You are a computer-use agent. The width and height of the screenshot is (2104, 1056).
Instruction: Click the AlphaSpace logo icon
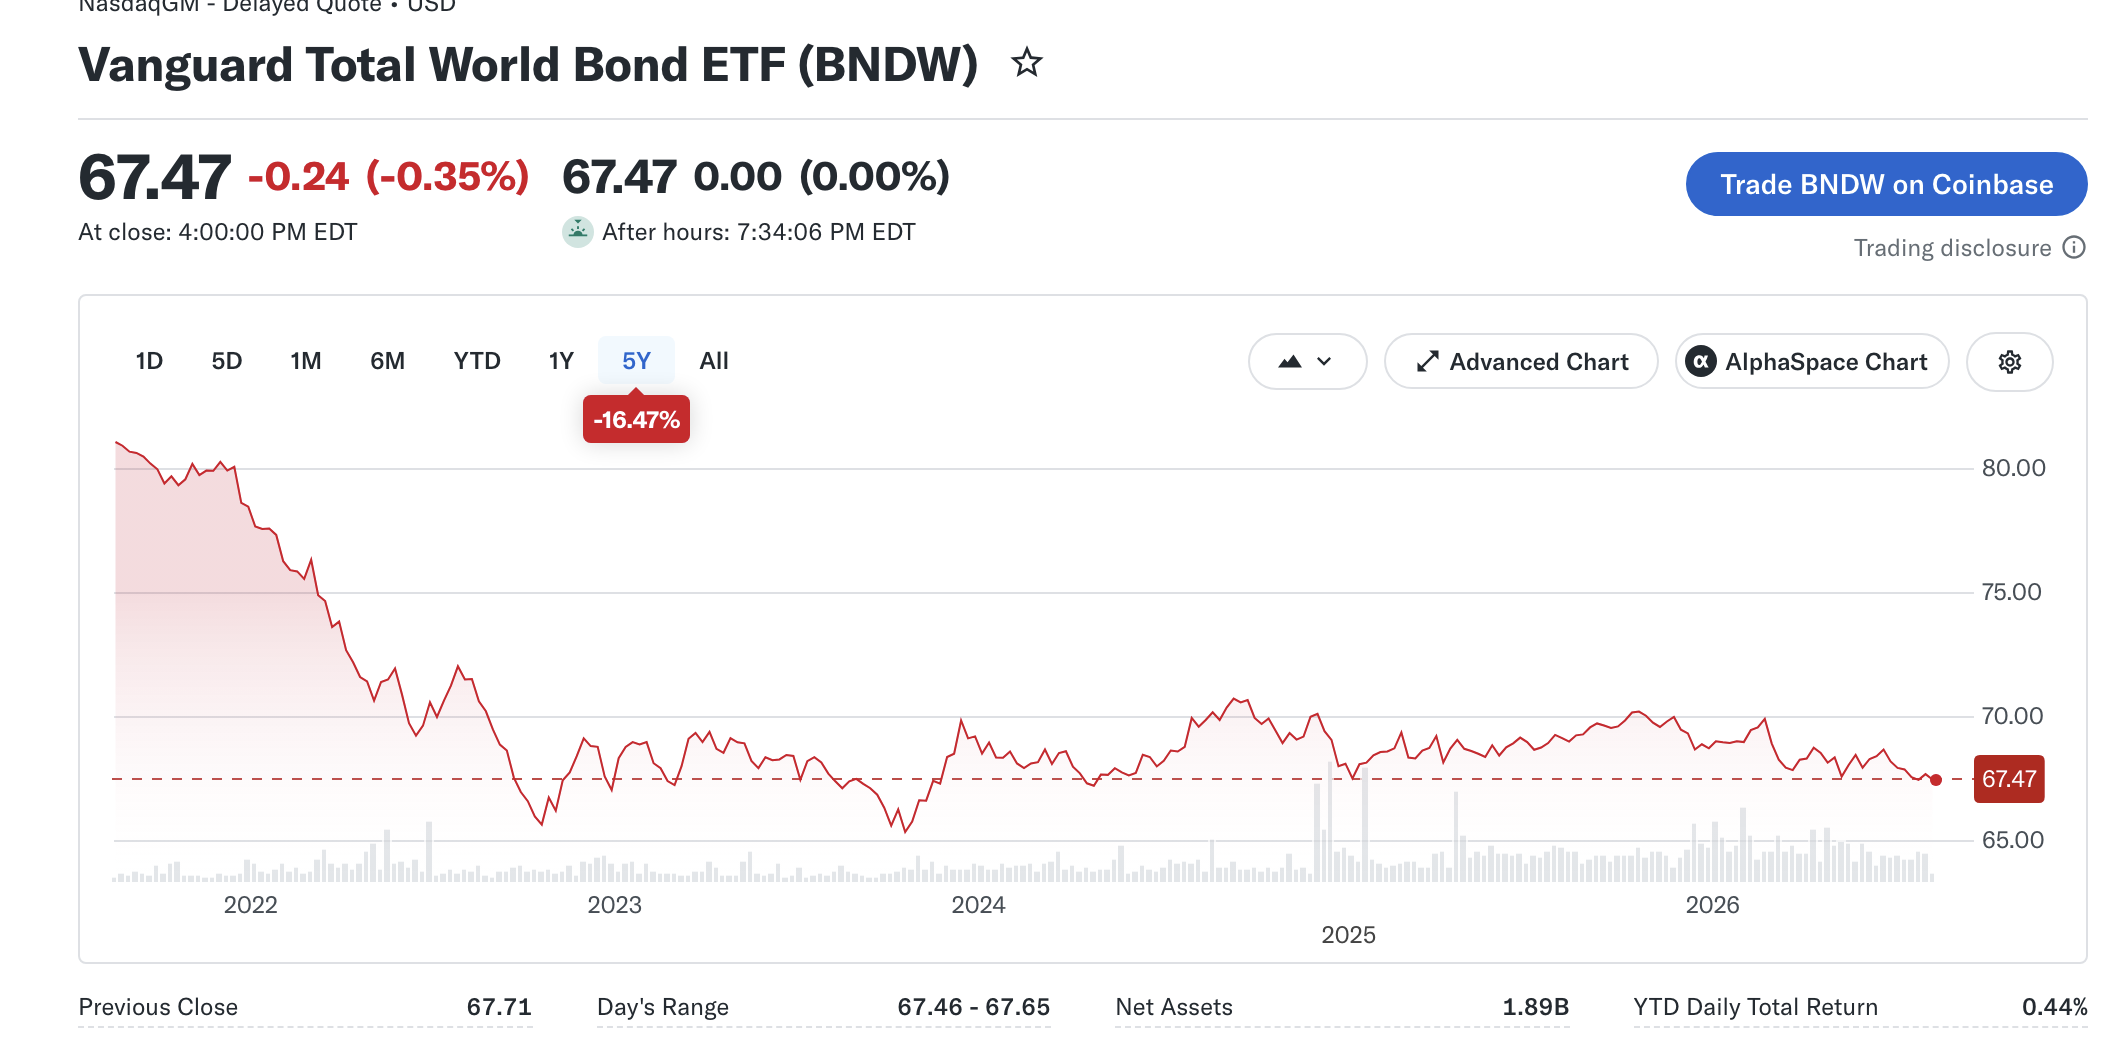1700,362
